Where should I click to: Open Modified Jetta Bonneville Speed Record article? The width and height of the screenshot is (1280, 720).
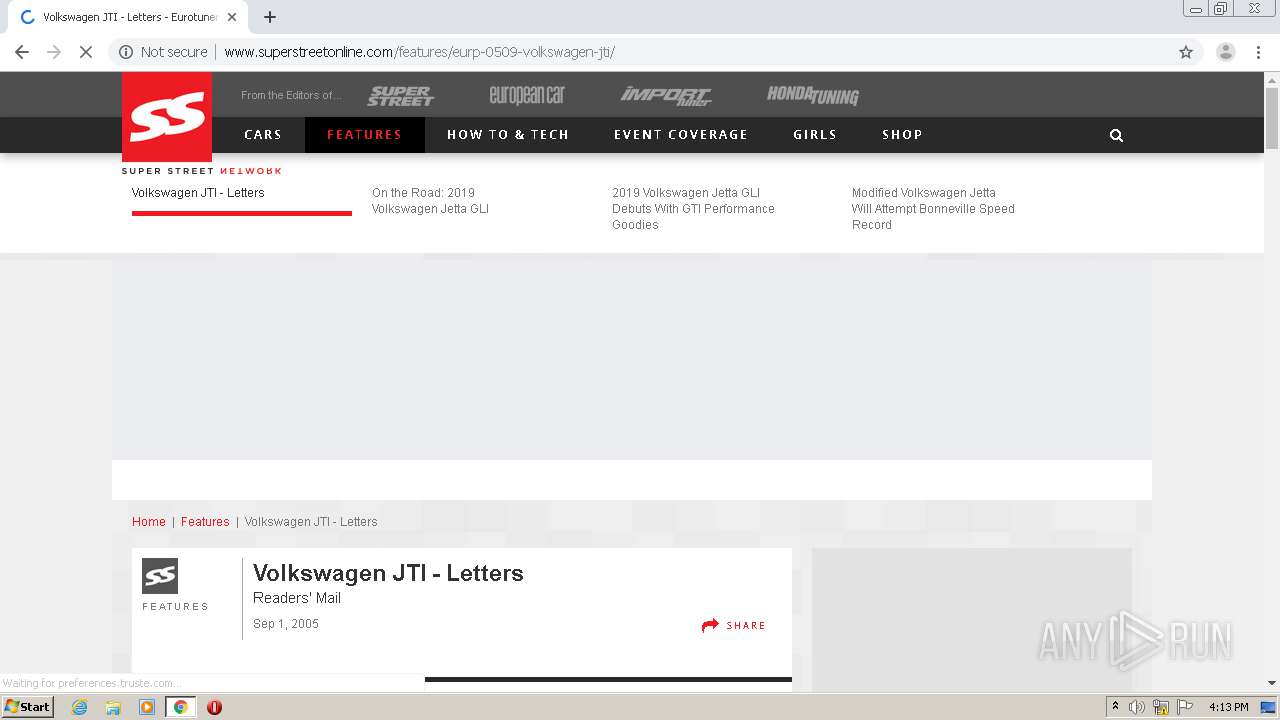(933, 209)
